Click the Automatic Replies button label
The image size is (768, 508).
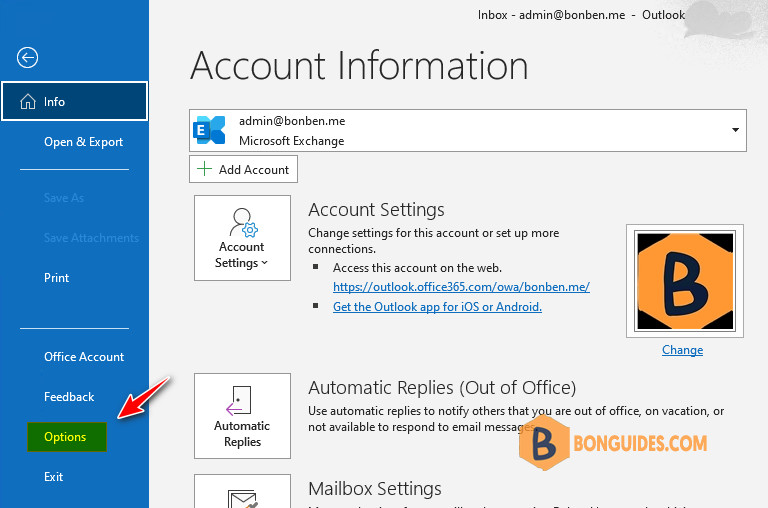pos(242,434)
